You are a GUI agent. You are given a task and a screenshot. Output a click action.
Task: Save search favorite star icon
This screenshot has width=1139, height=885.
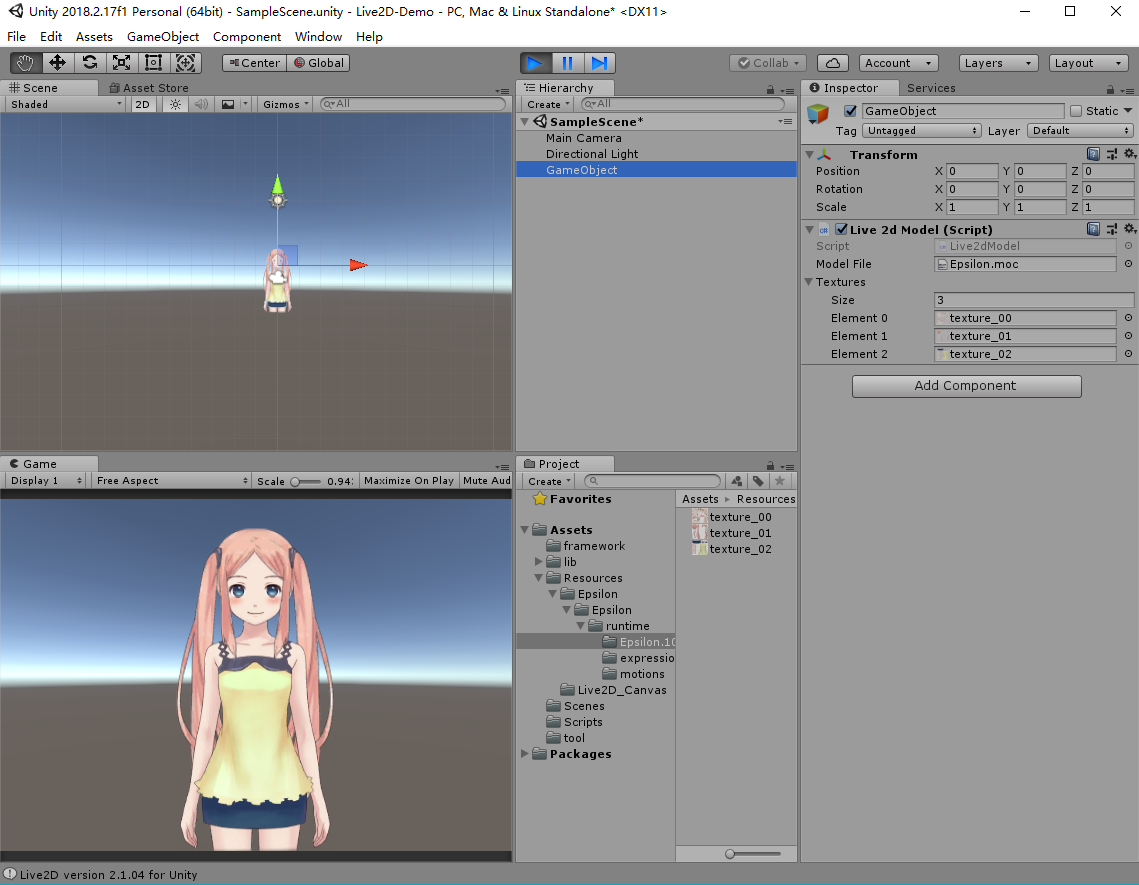(x=779, y=481)
